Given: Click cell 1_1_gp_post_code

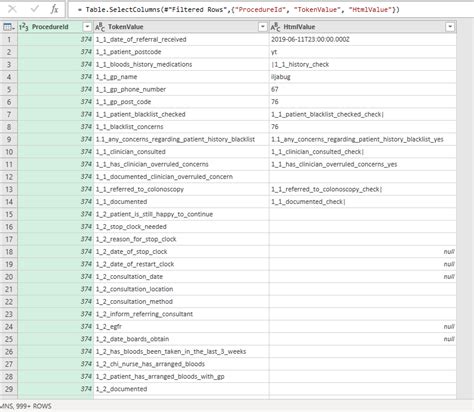Looking at the screenshot, I should tap(181, 102).
